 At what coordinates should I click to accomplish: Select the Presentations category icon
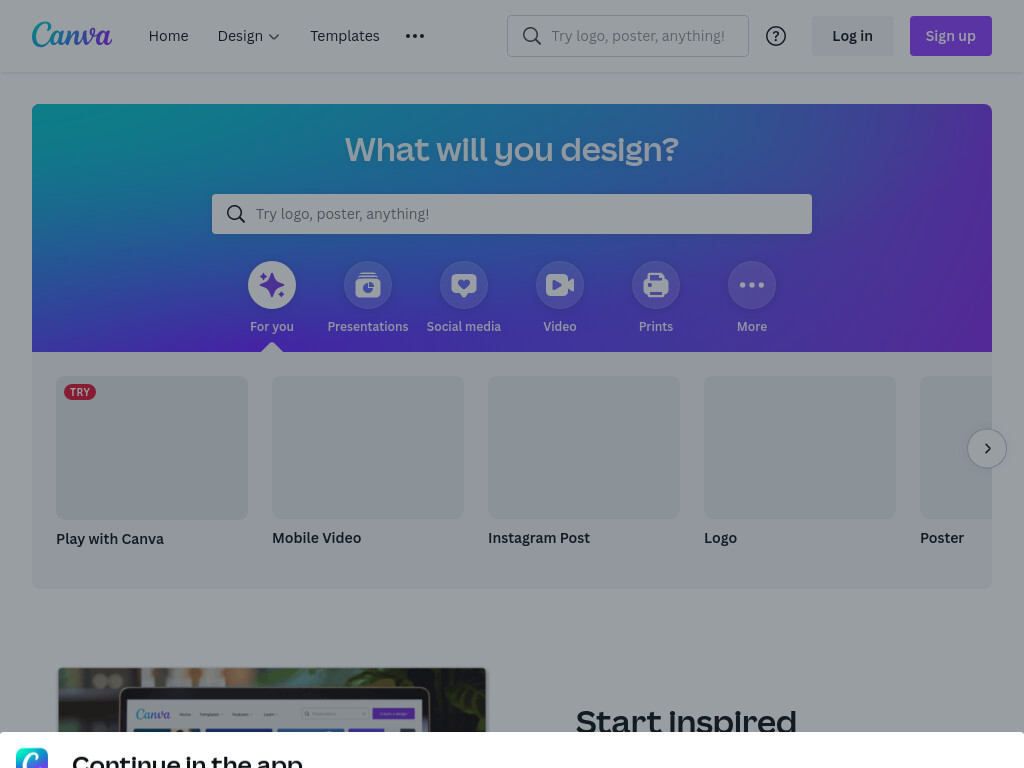tap(368, 285)
